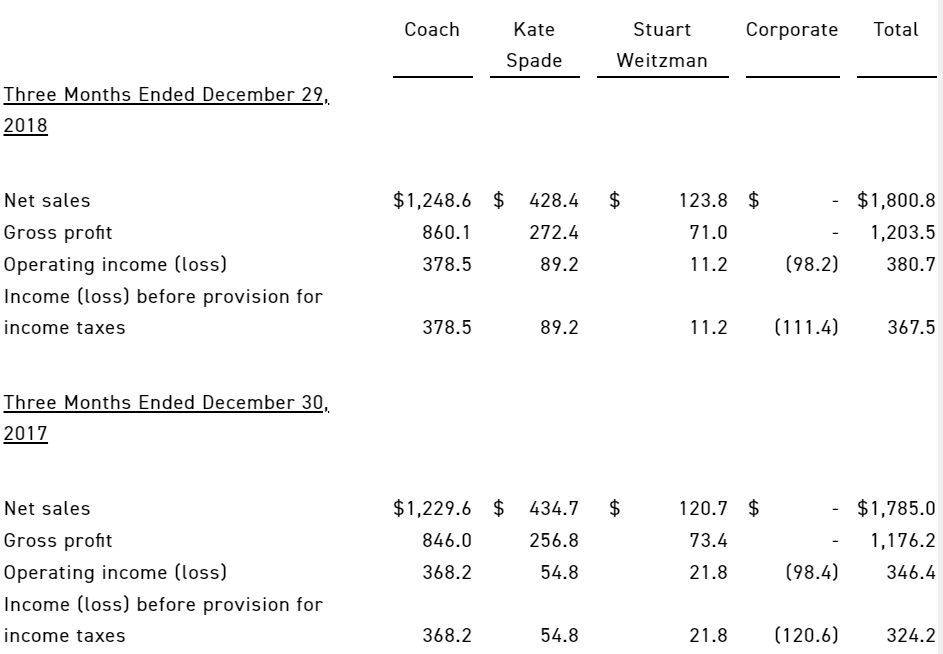The height and width of the screenshot is (654, 943).
Task: Click the Coach column header
Action: 432,29
